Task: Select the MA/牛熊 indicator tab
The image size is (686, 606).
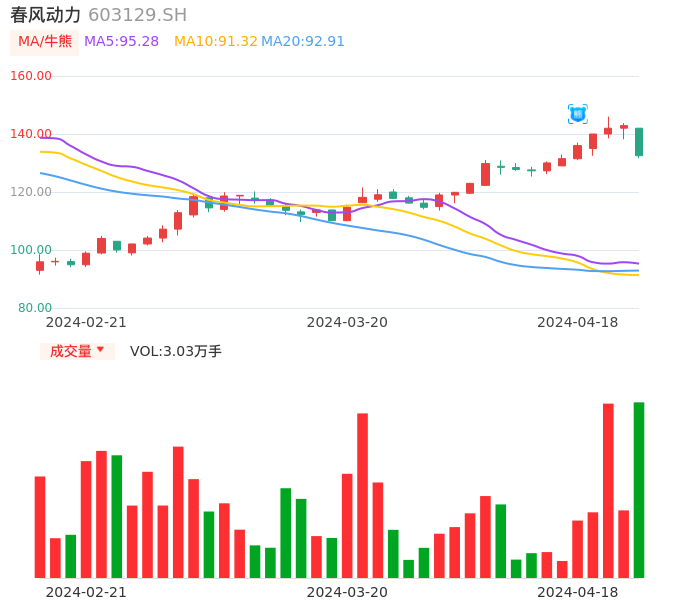Action: click(x=45, y=42)
